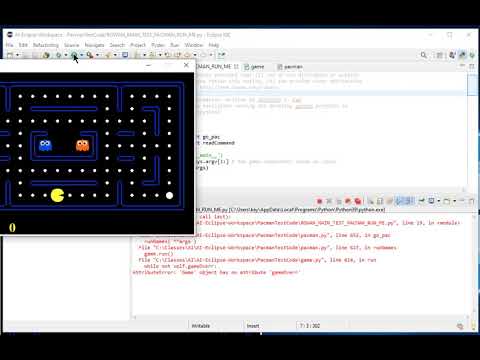Minimize the Console panel

pos(462,200)
